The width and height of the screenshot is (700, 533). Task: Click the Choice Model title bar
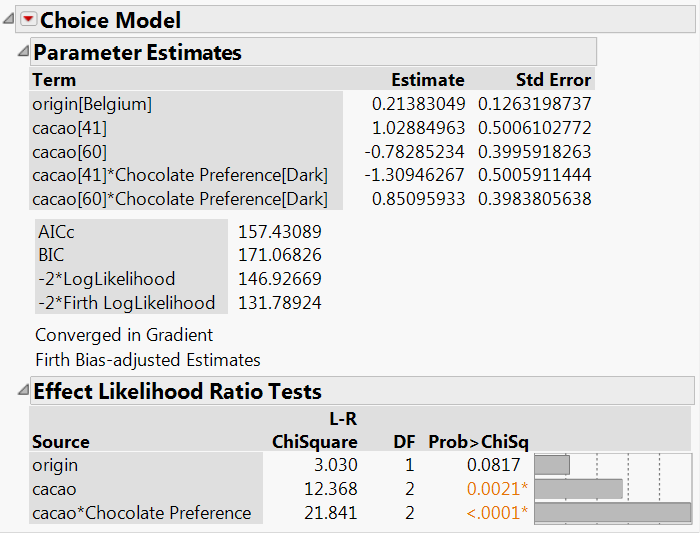(110, 20)
